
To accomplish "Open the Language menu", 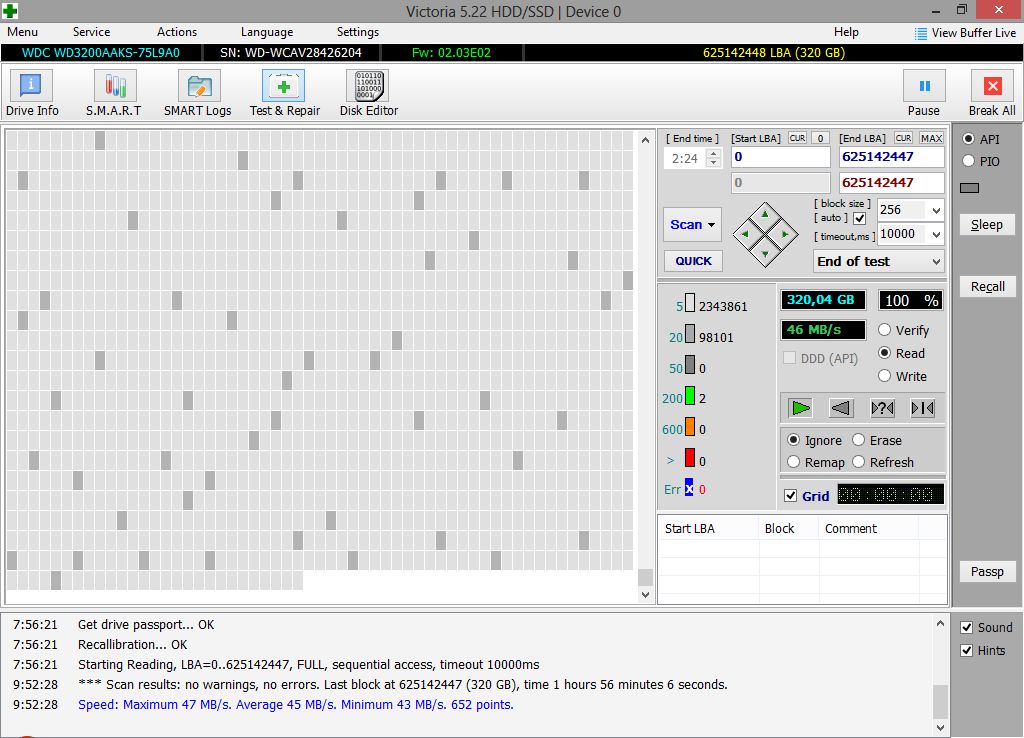I will tap(266, 32).
